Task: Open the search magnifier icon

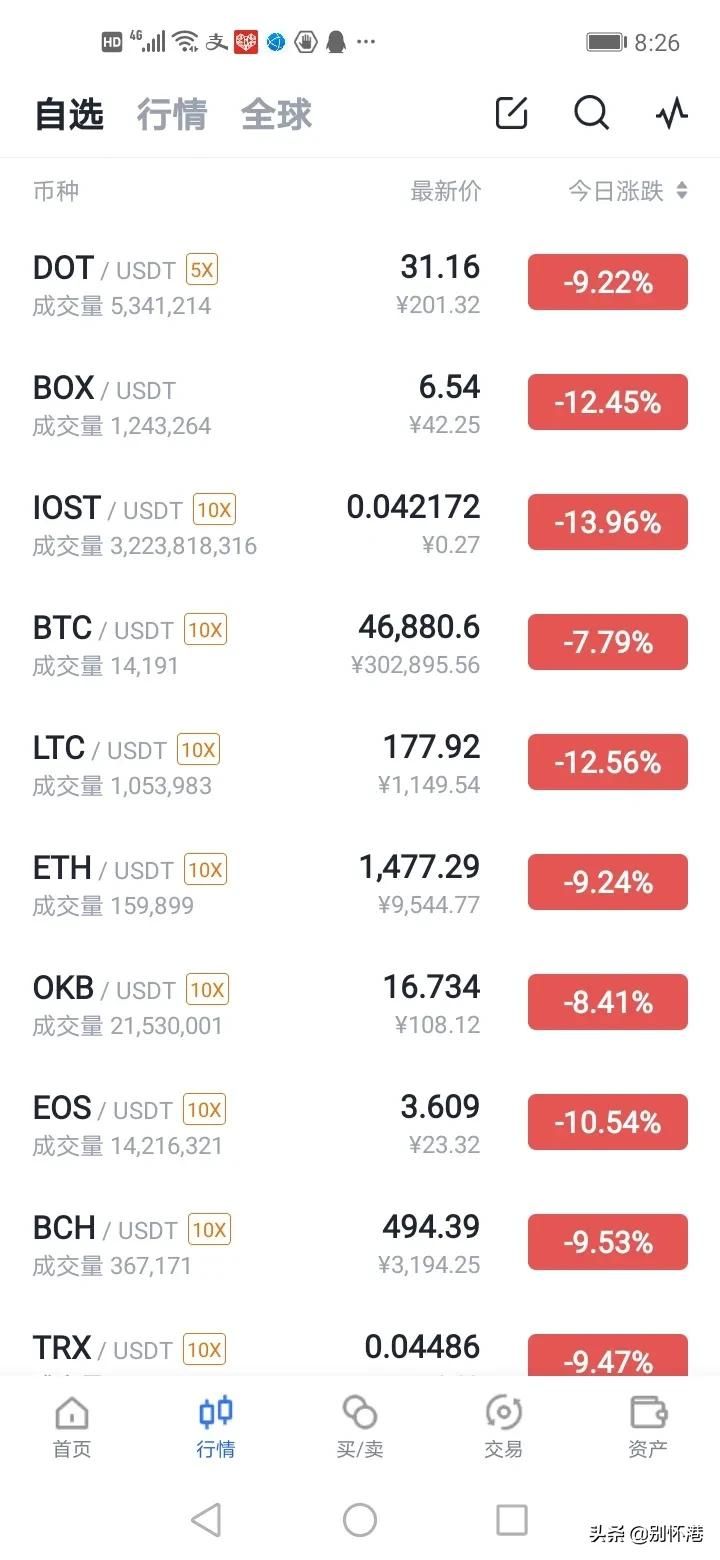Action: pos(591,113)
